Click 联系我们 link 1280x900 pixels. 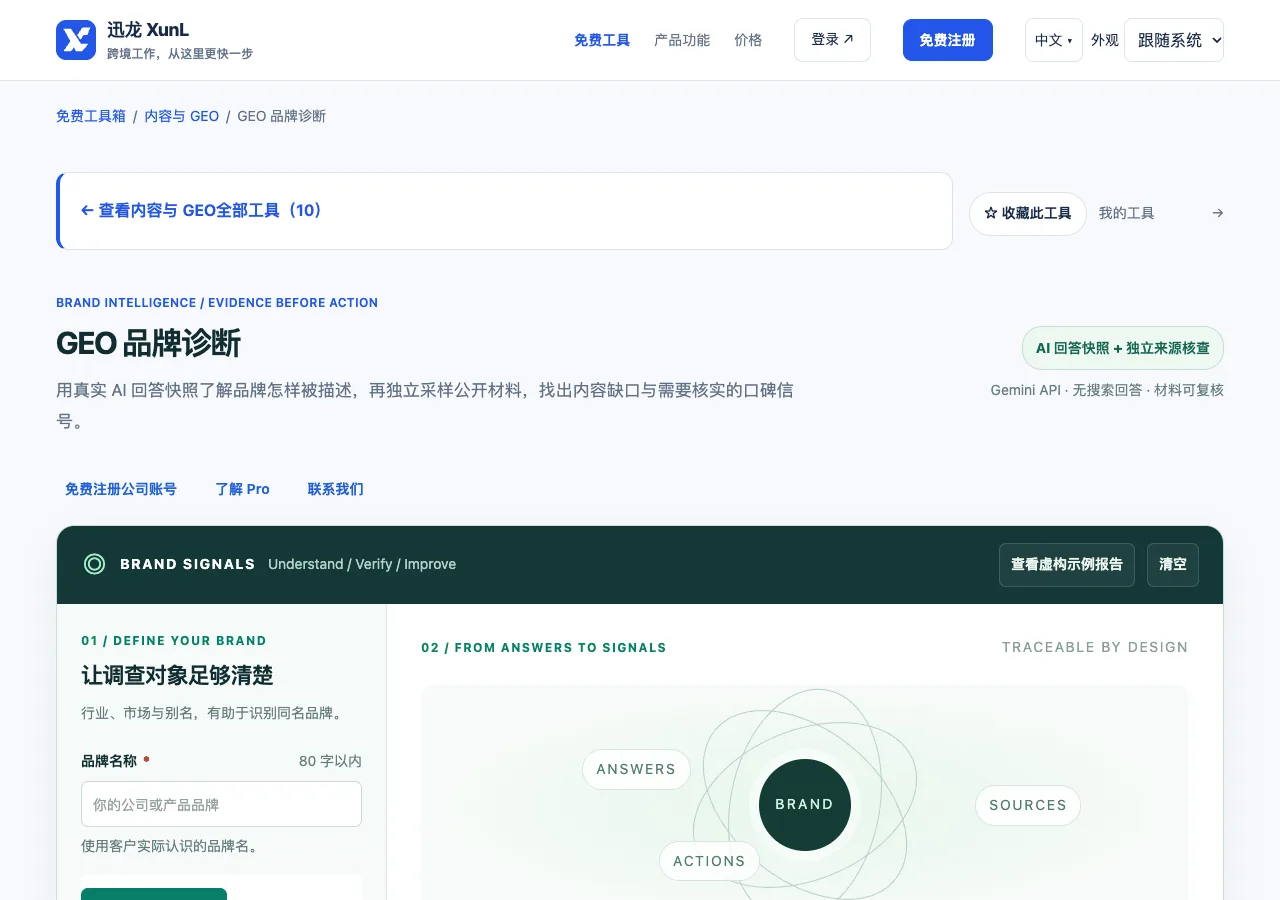pyautogui.click(x=336, y=489)
